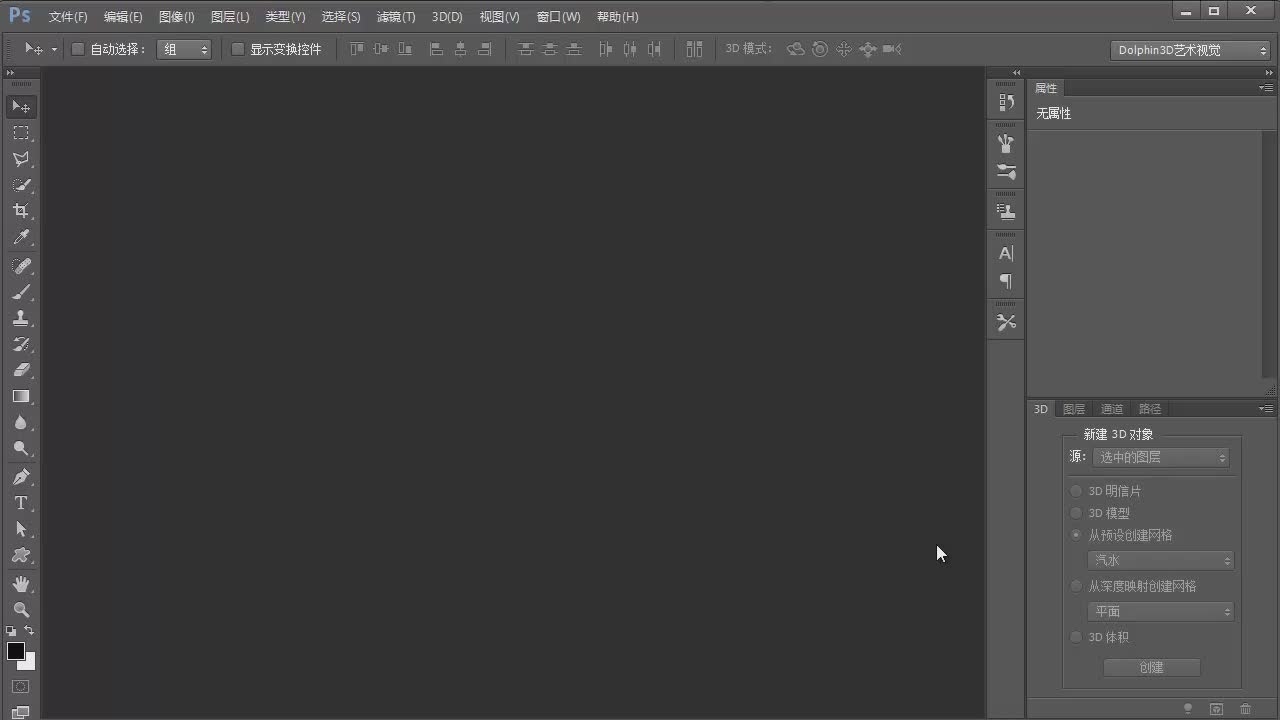1280x720 pixels.
Task: Click the 3D rotate mode icon
Action: pyautogui.click(x=795, y=49)
